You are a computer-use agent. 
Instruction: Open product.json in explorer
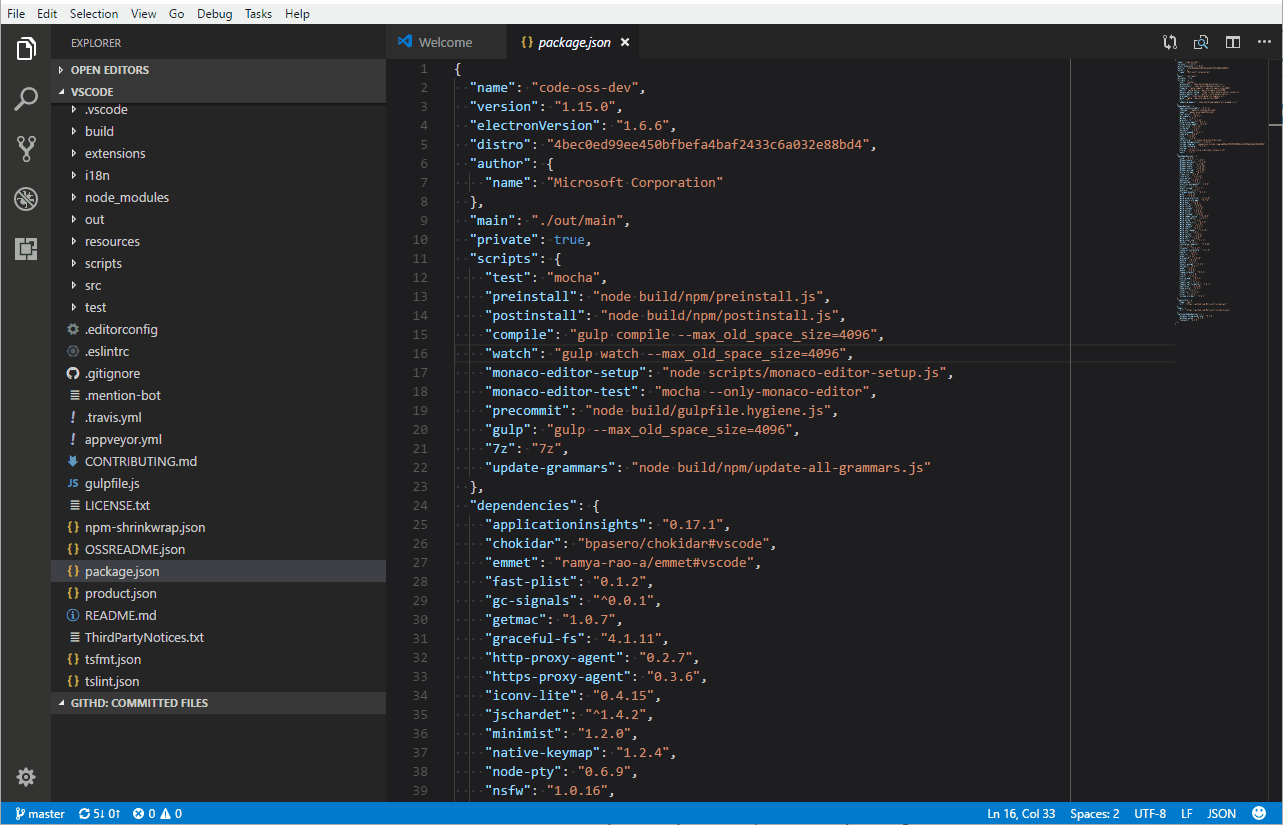(218, 593)
